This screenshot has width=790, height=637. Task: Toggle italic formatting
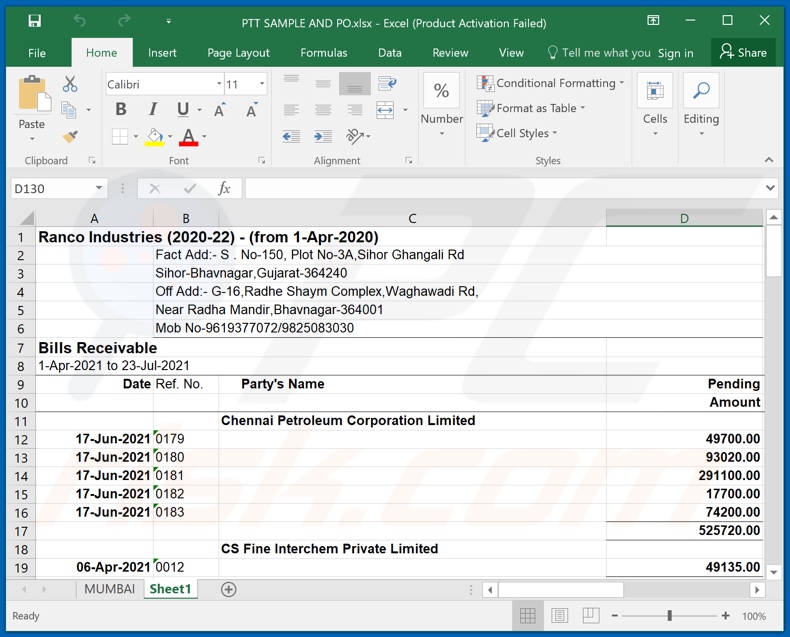point(153,109)
